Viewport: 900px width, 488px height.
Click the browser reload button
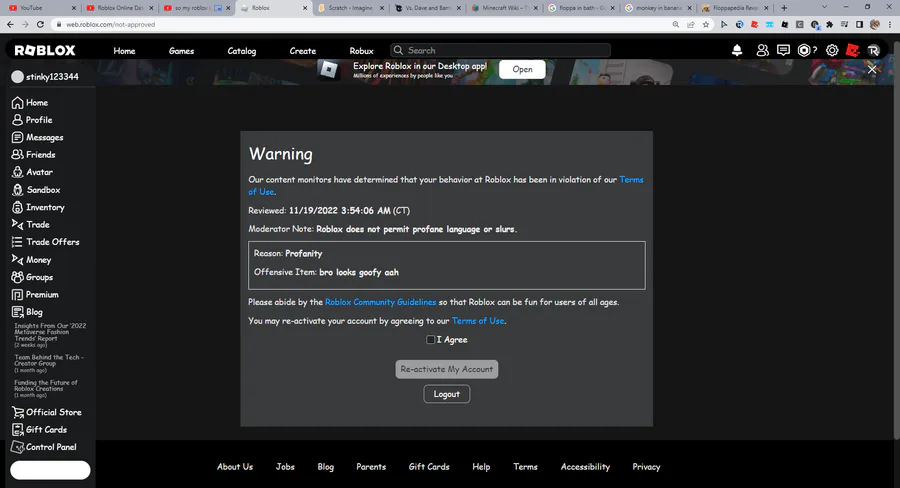point(40,25)
